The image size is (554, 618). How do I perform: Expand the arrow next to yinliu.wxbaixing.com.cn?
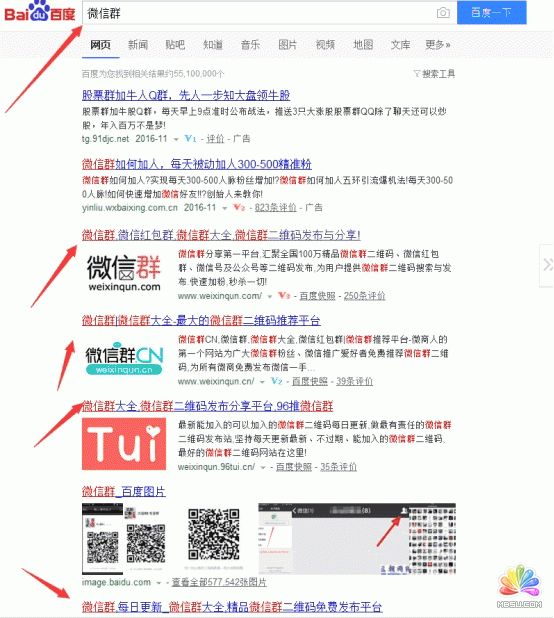point(225,208)
